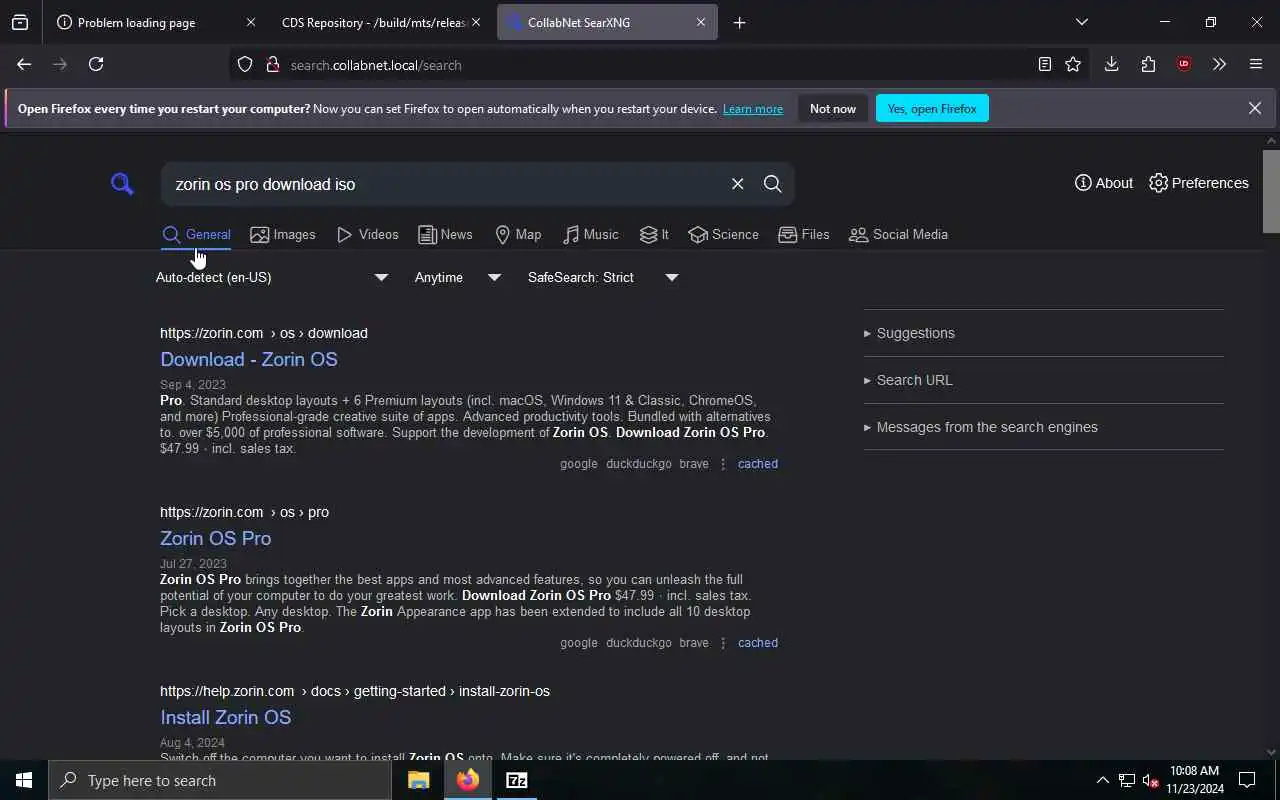Screen dimensions: 1280x800
Task: Open the Windows Start menu
Action: (x=24, y=780)
